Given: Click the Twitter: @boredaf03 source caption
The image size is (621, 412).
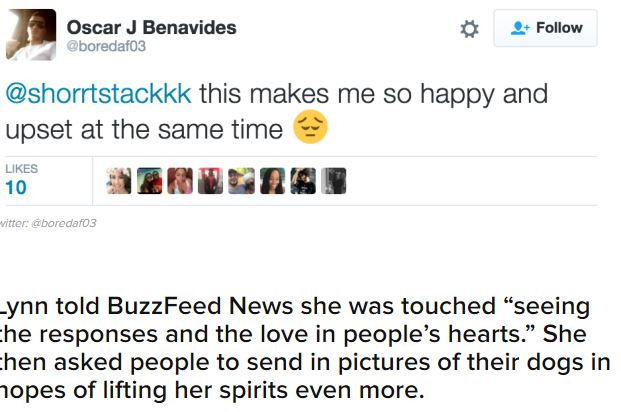Looking at the screenshot, I should click(48, 222).
